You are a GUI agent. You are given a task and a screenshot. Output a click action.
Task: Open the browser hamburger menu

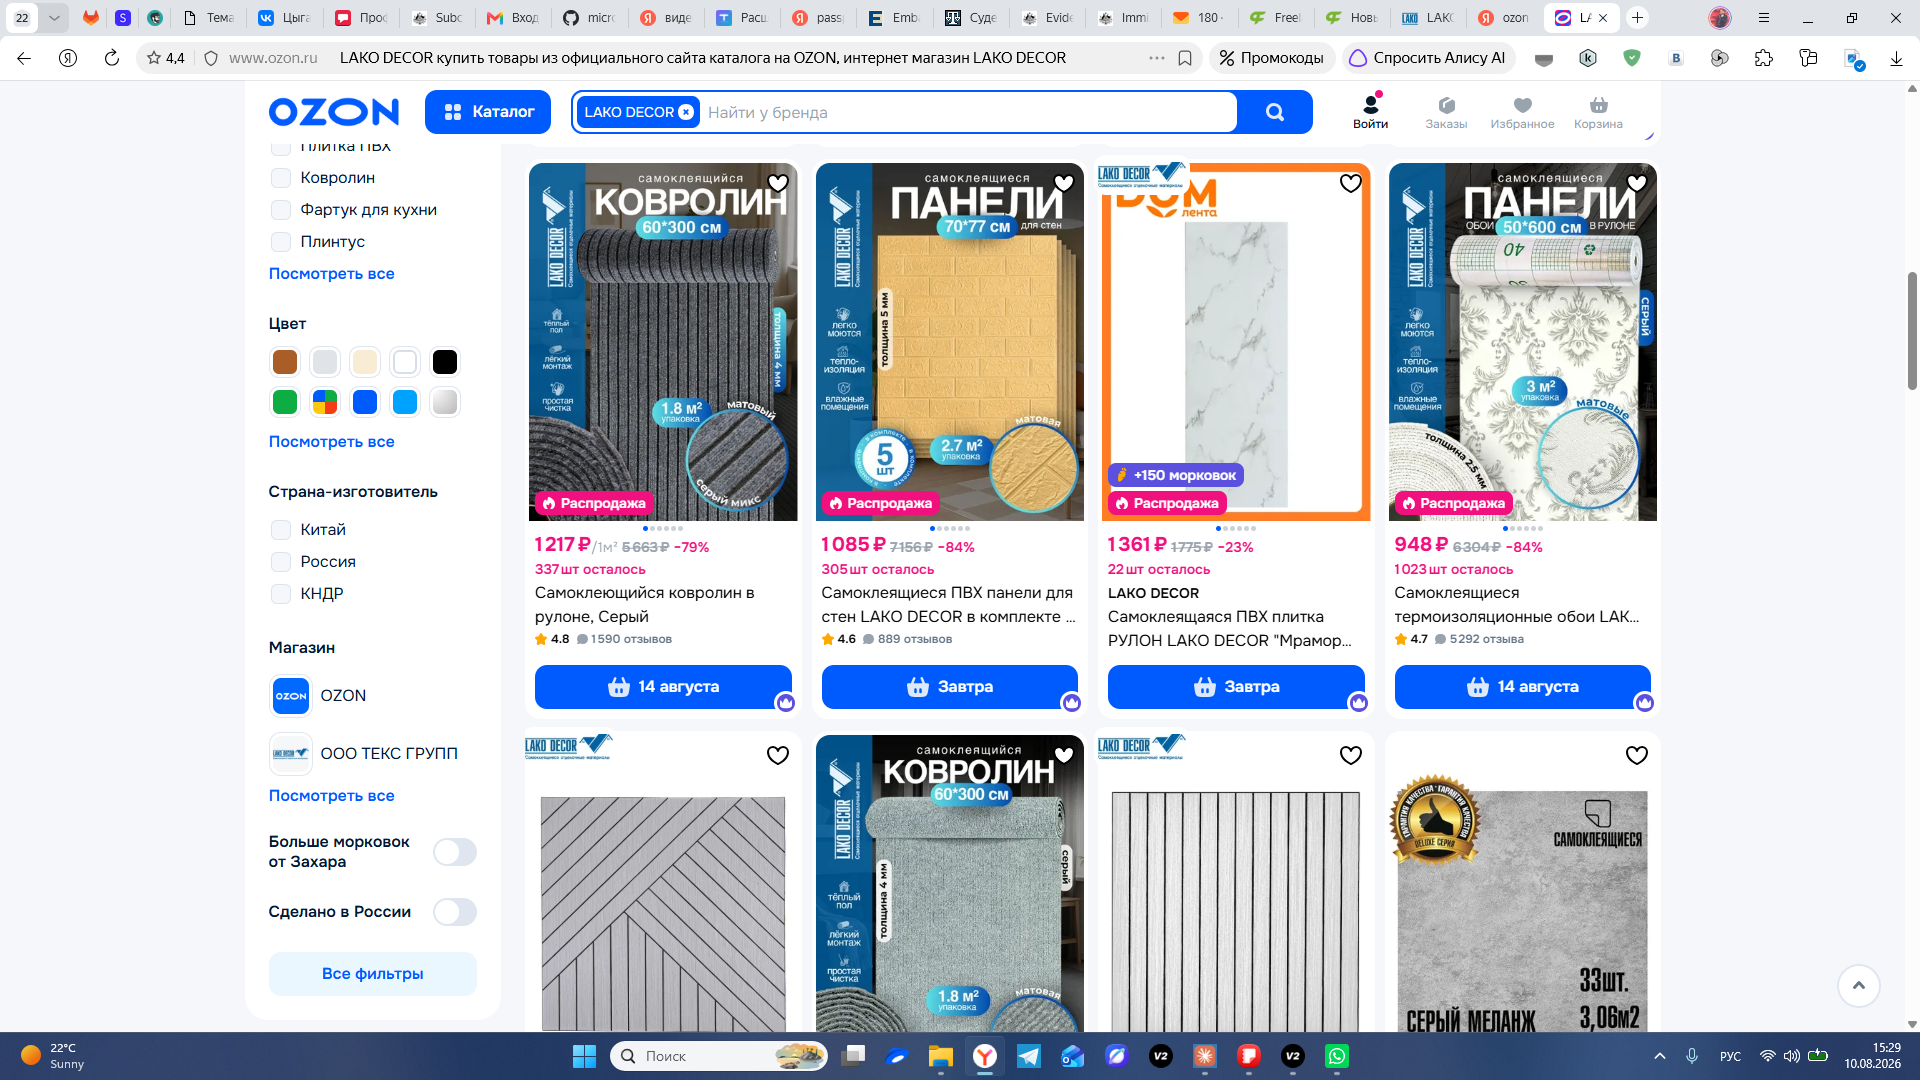tap(1764, 17)
